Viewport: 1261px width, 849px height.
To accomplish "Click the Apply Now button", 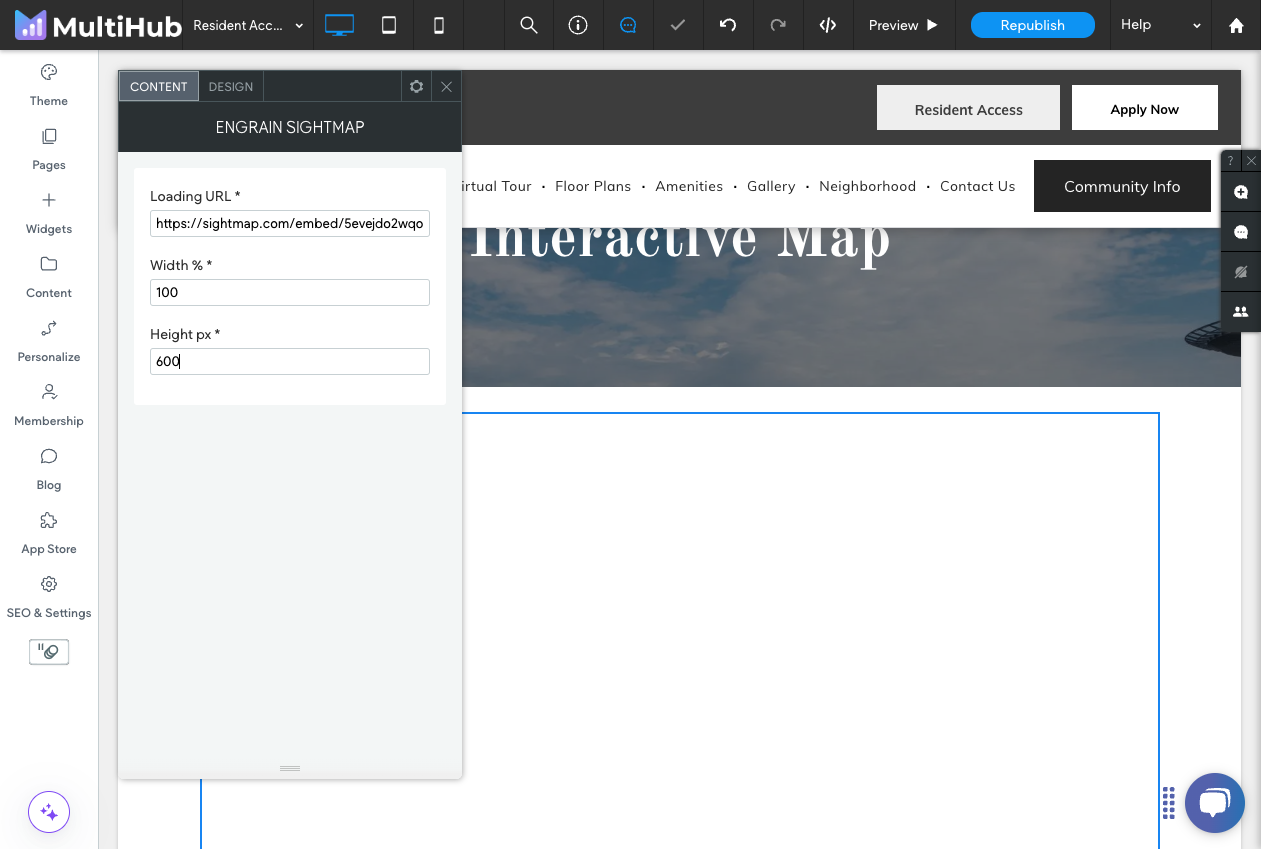I will pyautogui.click(x=1145, y=108).
